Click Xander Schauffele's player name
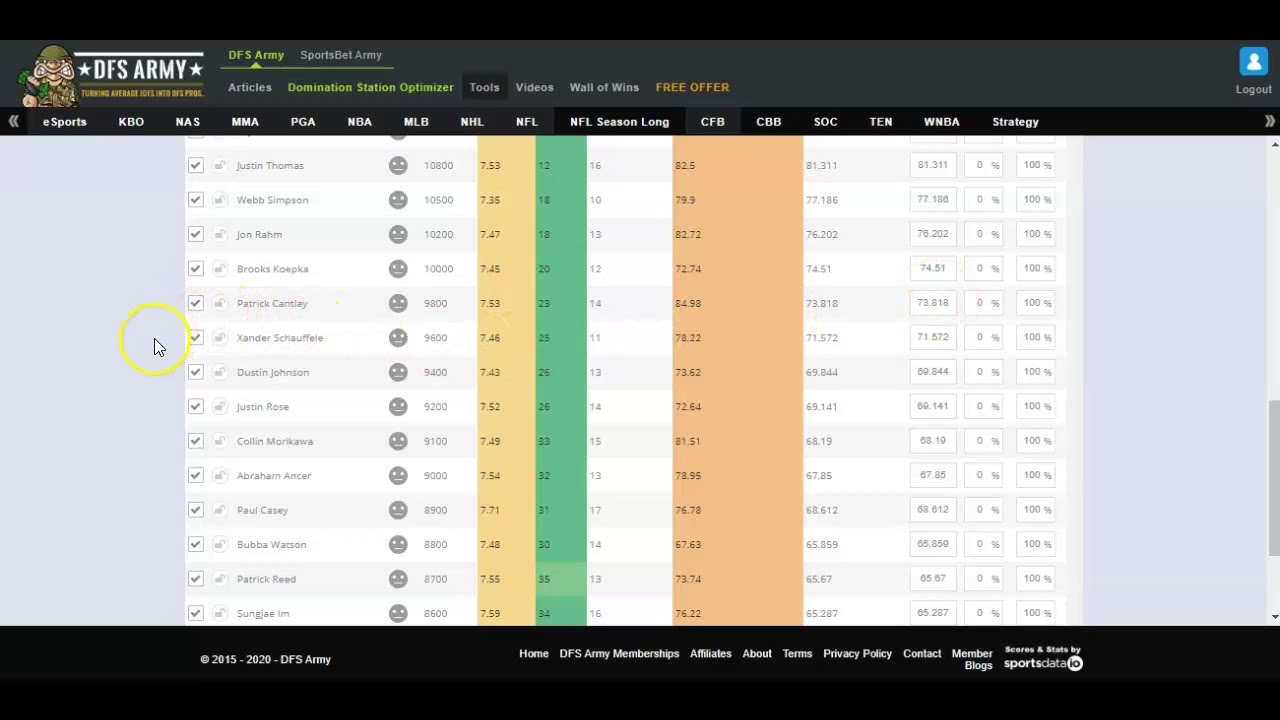The image size is (1280, 720). pyautogui.click(x=280, y=338)
